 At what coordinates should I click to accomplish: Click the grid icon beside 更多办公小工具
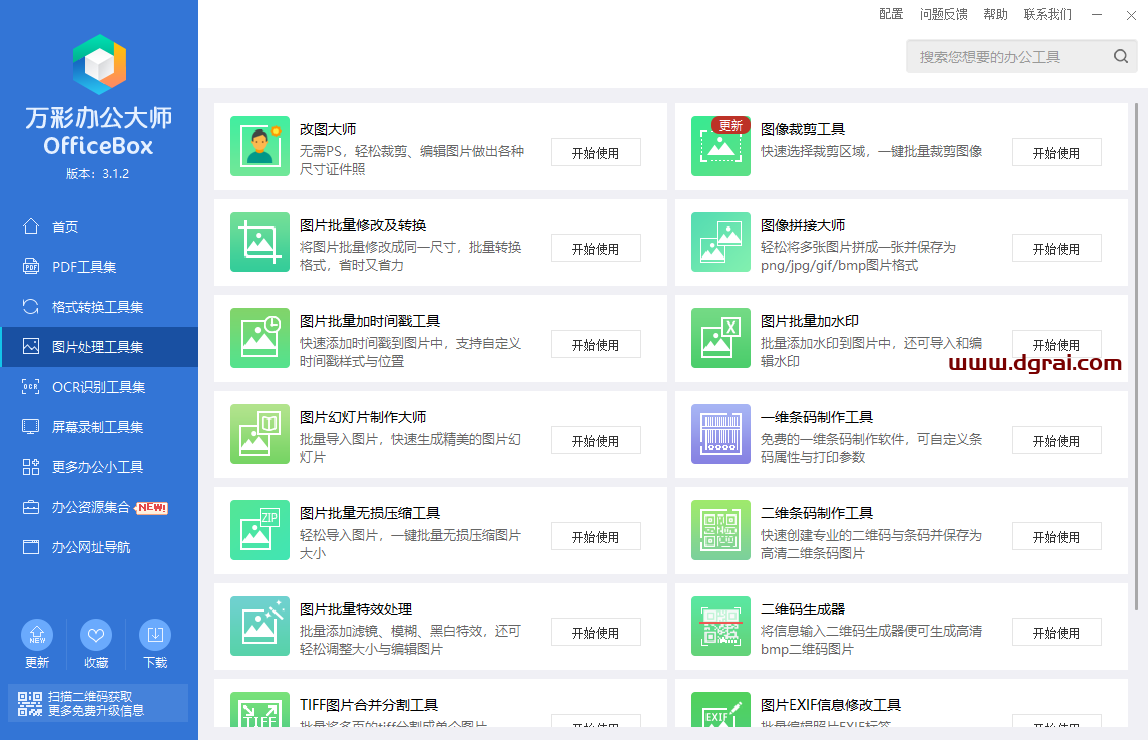(x=31, y=466)
